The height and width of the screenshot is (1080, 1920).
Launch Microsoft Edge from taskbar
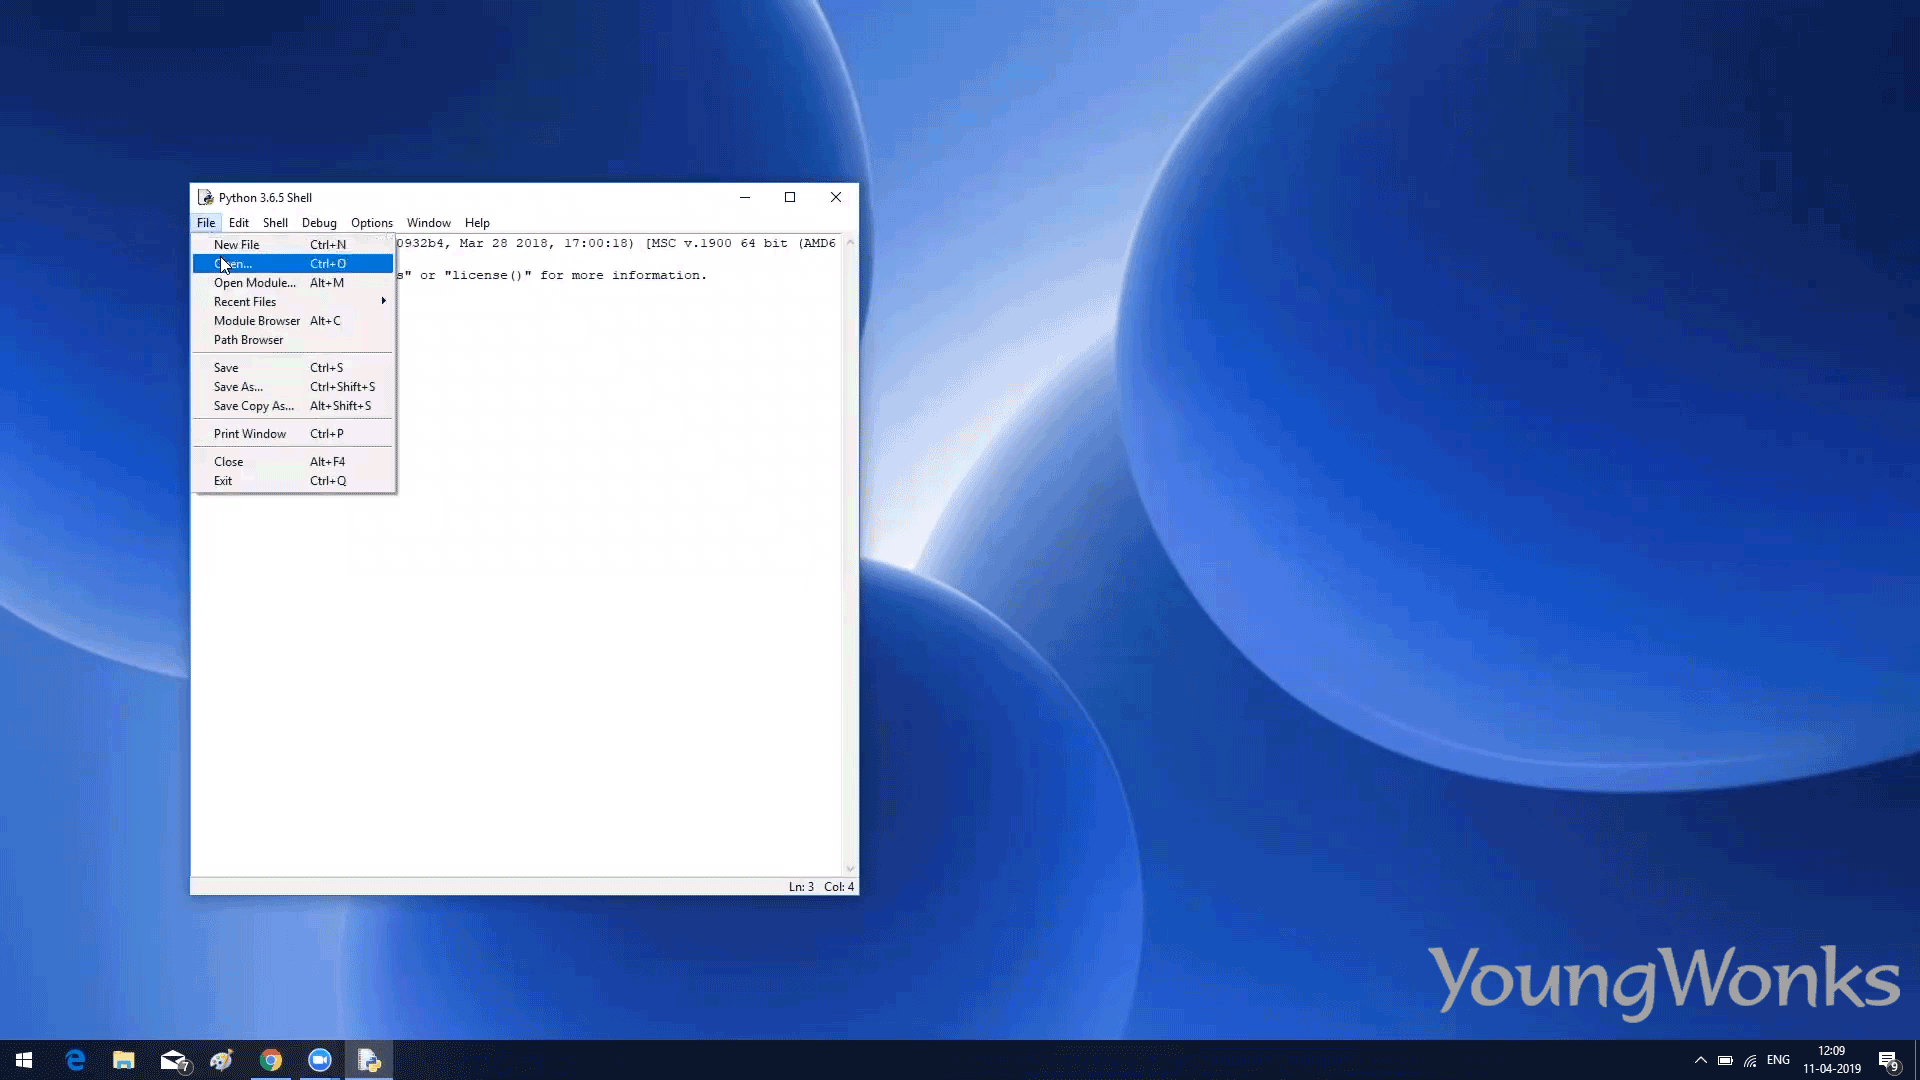pyautogui.click(x=75, y=1060)
